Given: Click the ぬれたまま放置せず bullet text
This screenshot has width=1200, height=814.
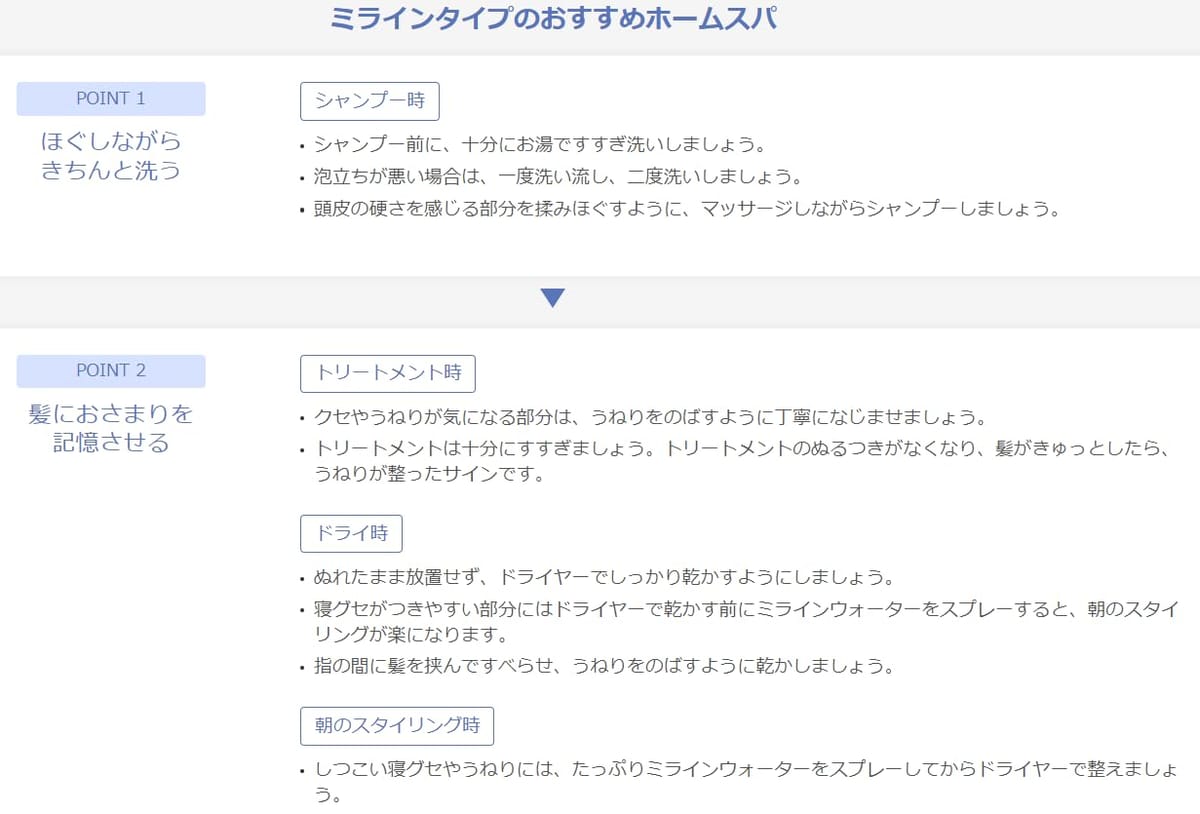Looking at the screenshot, I should (603, 578).
